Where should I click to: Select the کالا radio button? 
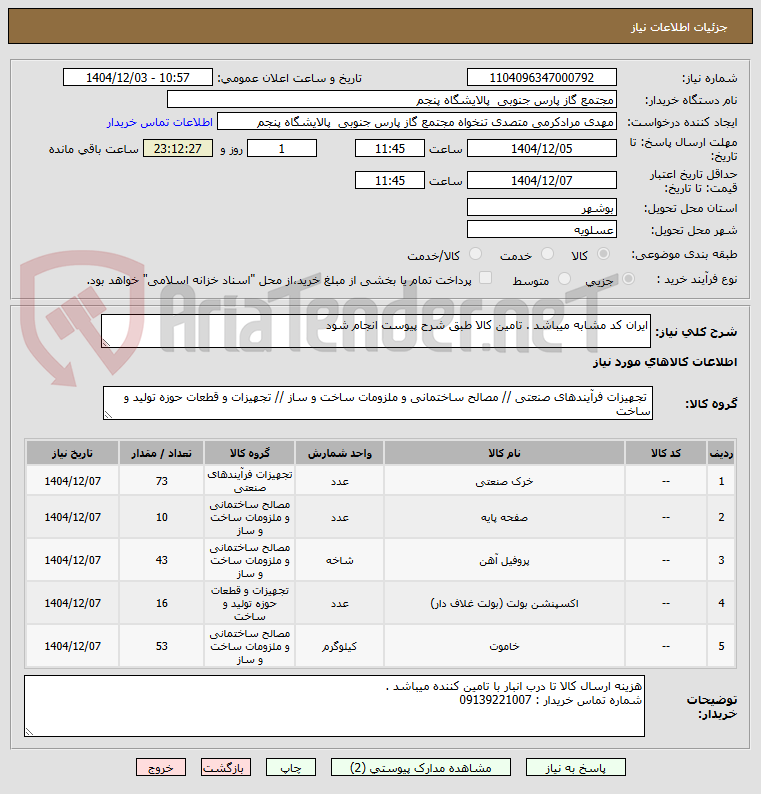603,254
